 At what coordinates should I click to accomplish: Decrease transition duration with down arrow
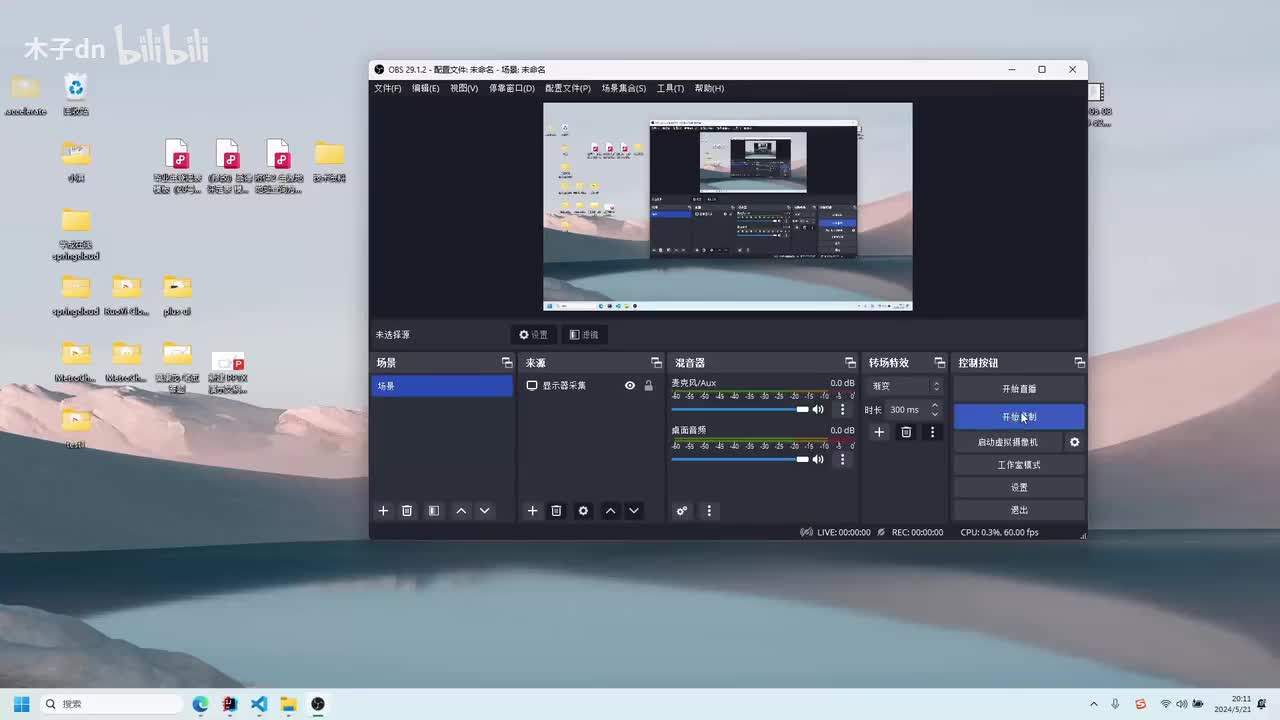point(935,414)
